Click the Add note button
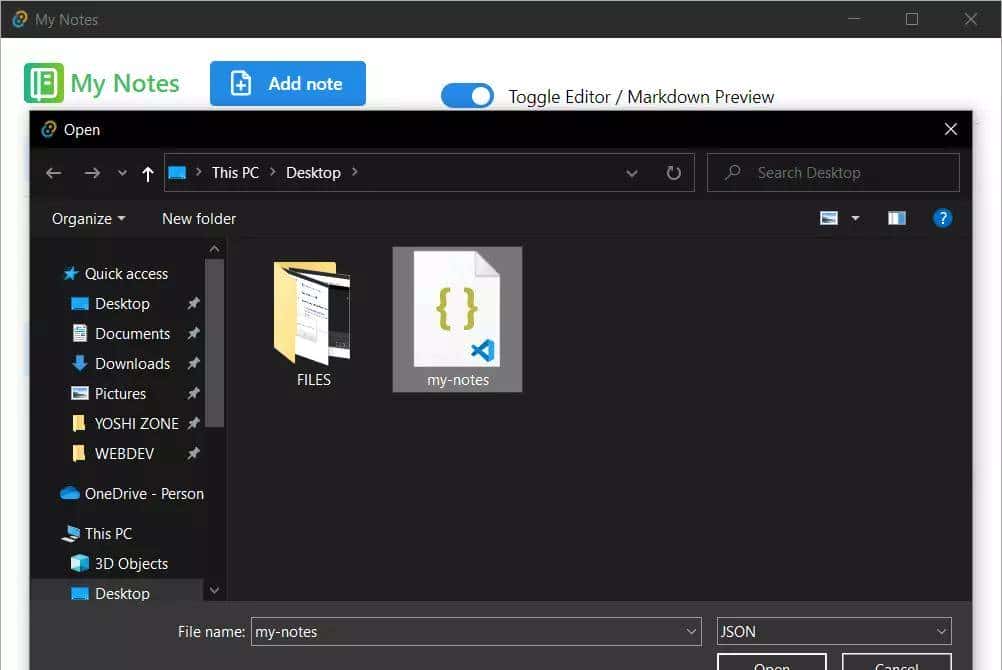This screenshot has width=1002, height=670. 288,84
